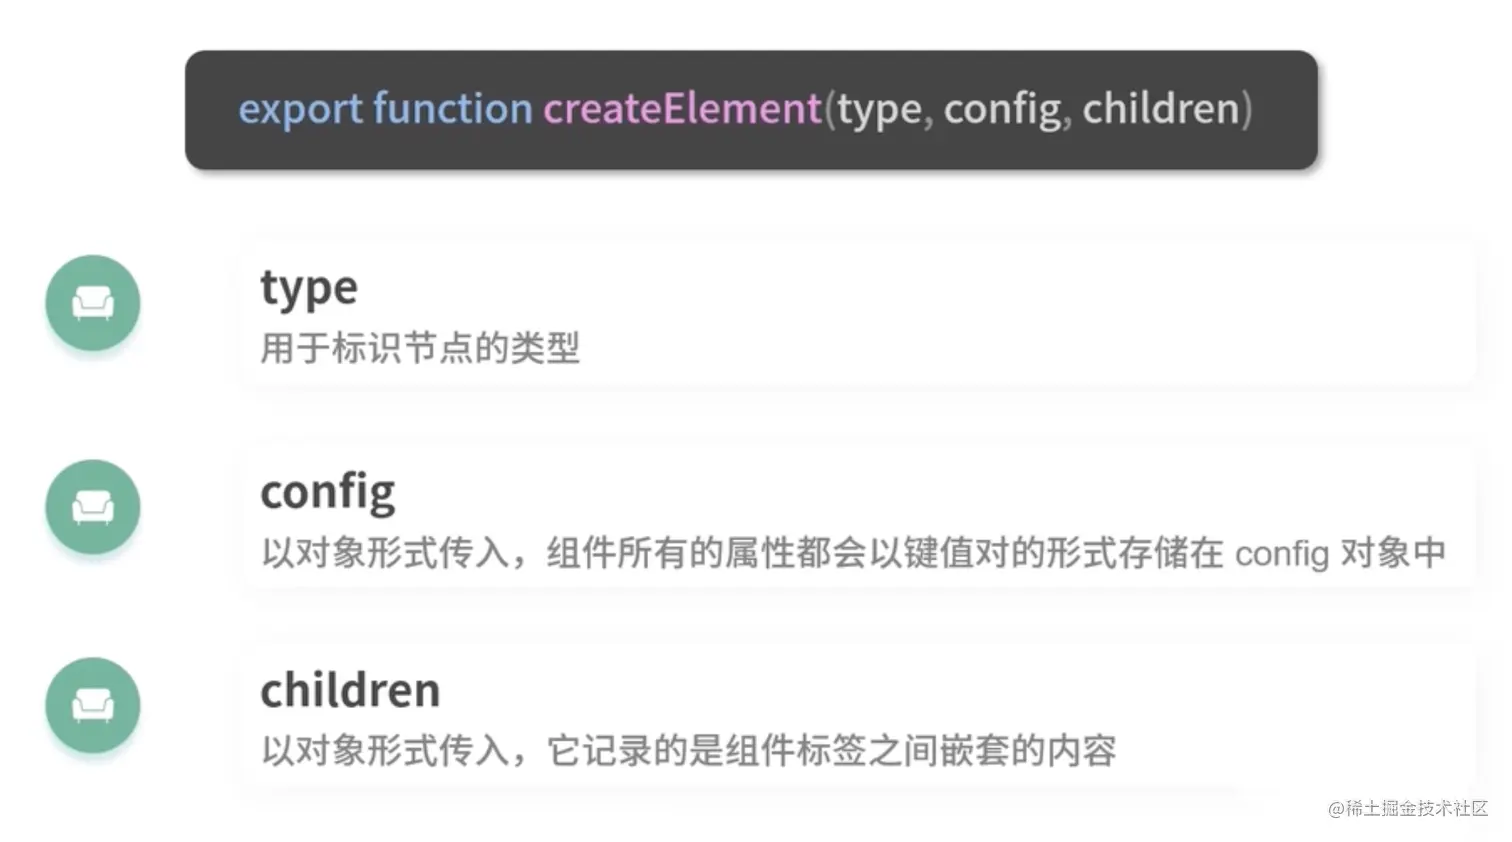The width and height of the screenshot is (1512, 842).
Task: Click the description '用于标识节点的类型'
Action: point(420,348)
